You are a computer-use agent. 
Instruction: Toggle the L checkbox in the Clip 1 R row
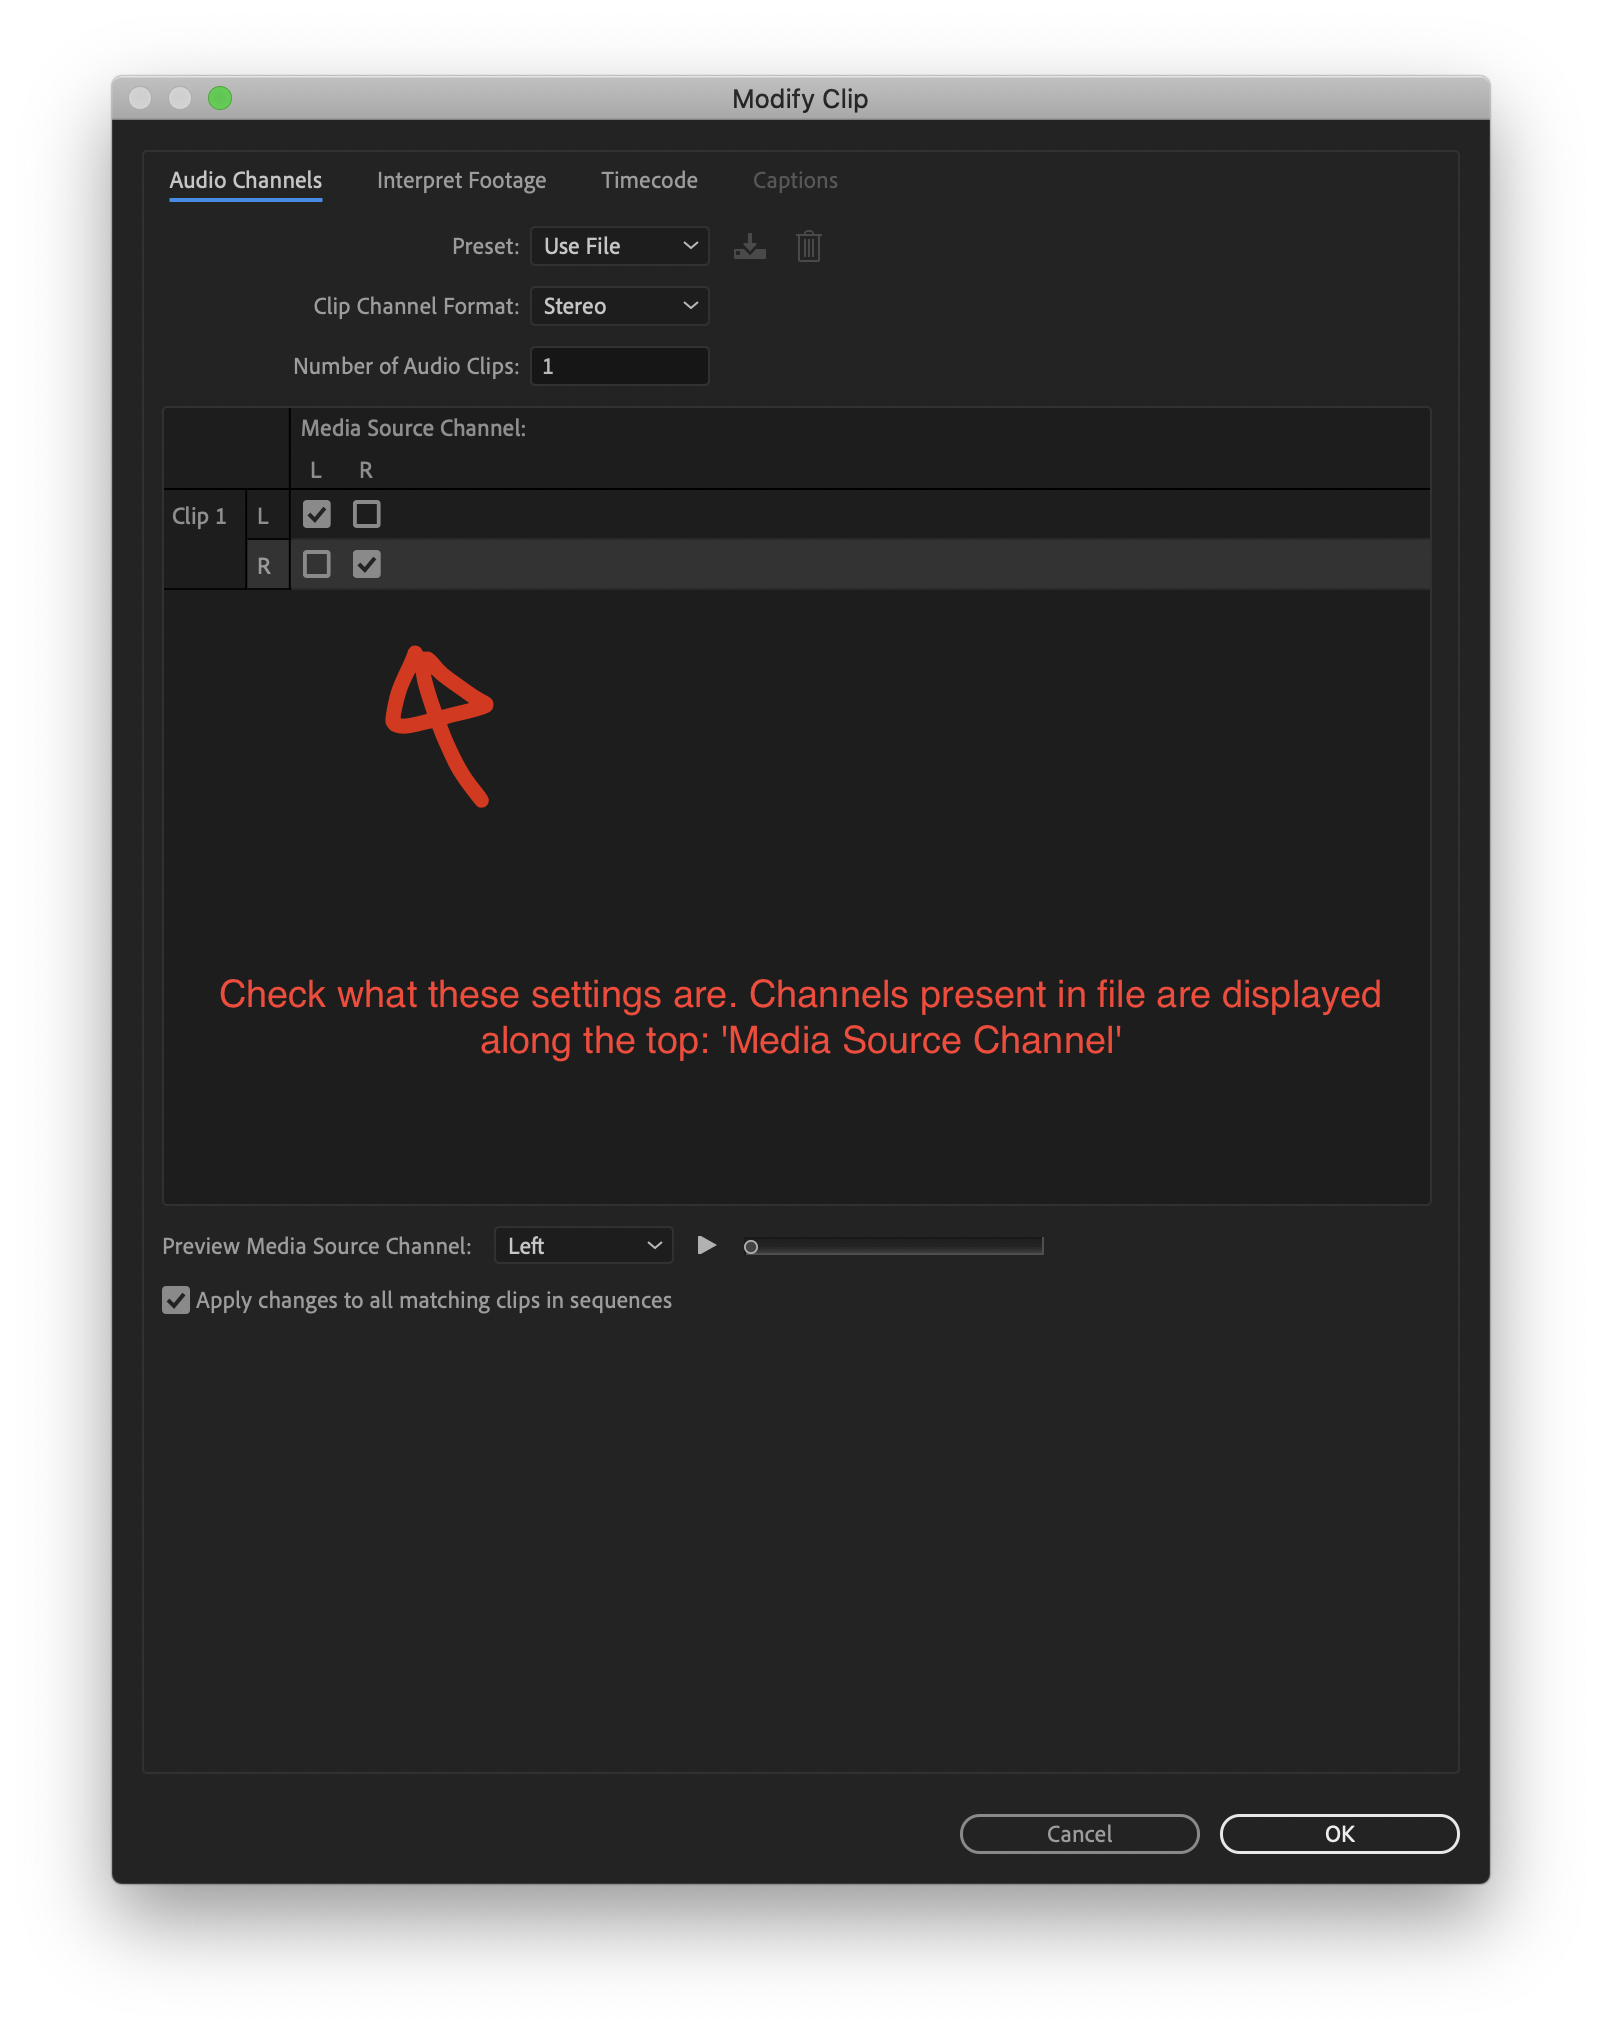click(x=317, y=564)
